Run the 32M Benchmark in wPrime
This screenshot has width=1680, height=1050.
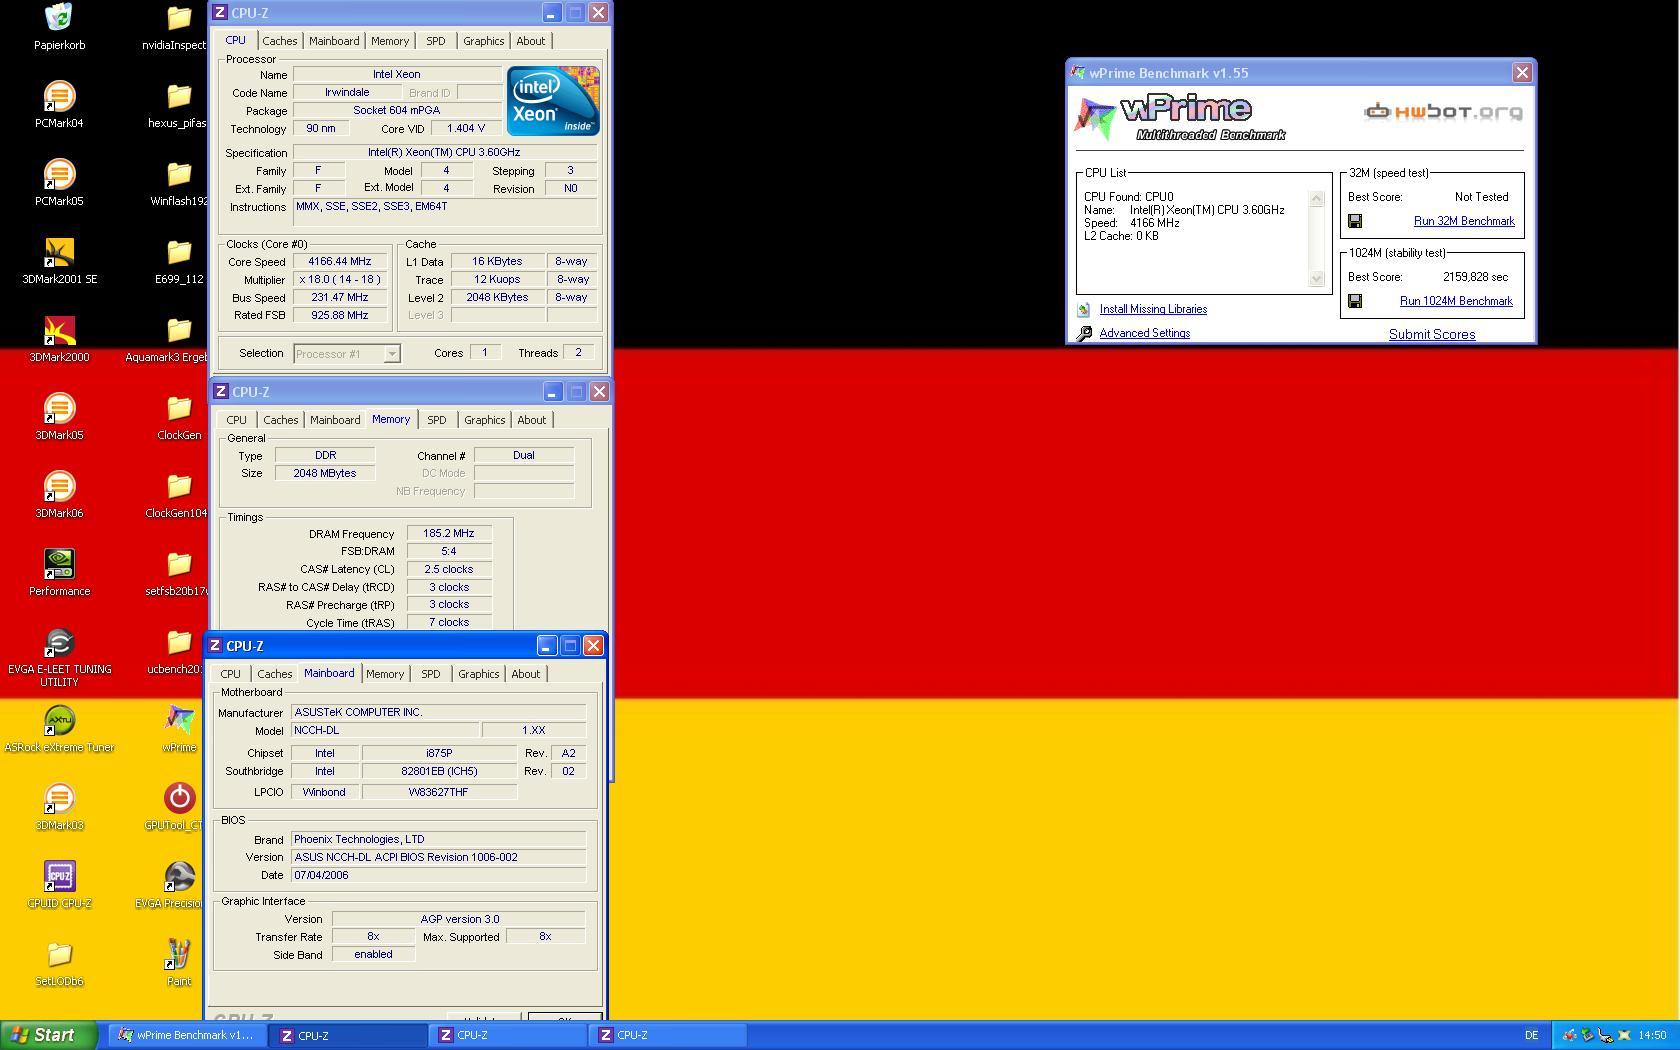(x=1464, y=221)
